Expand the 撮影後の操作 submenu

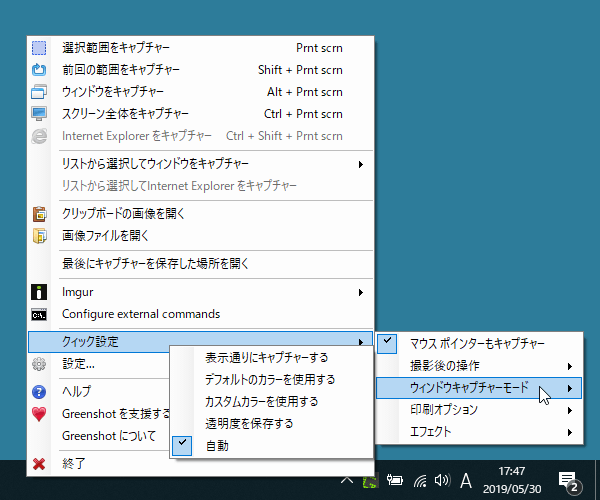(x=479, y=366)
